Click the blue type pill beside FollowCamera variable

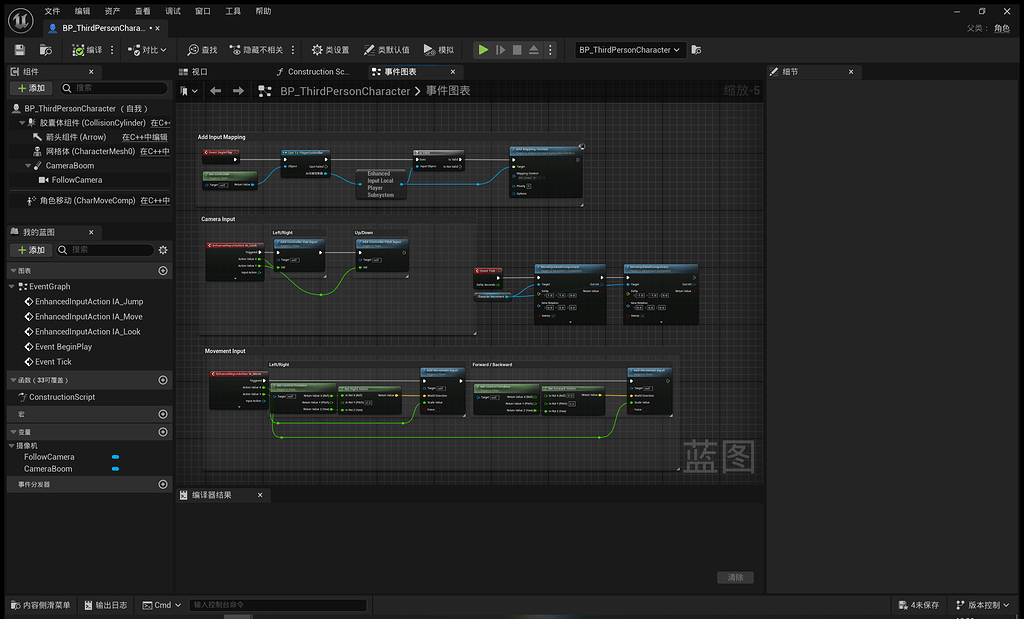[x=116, y=457]
